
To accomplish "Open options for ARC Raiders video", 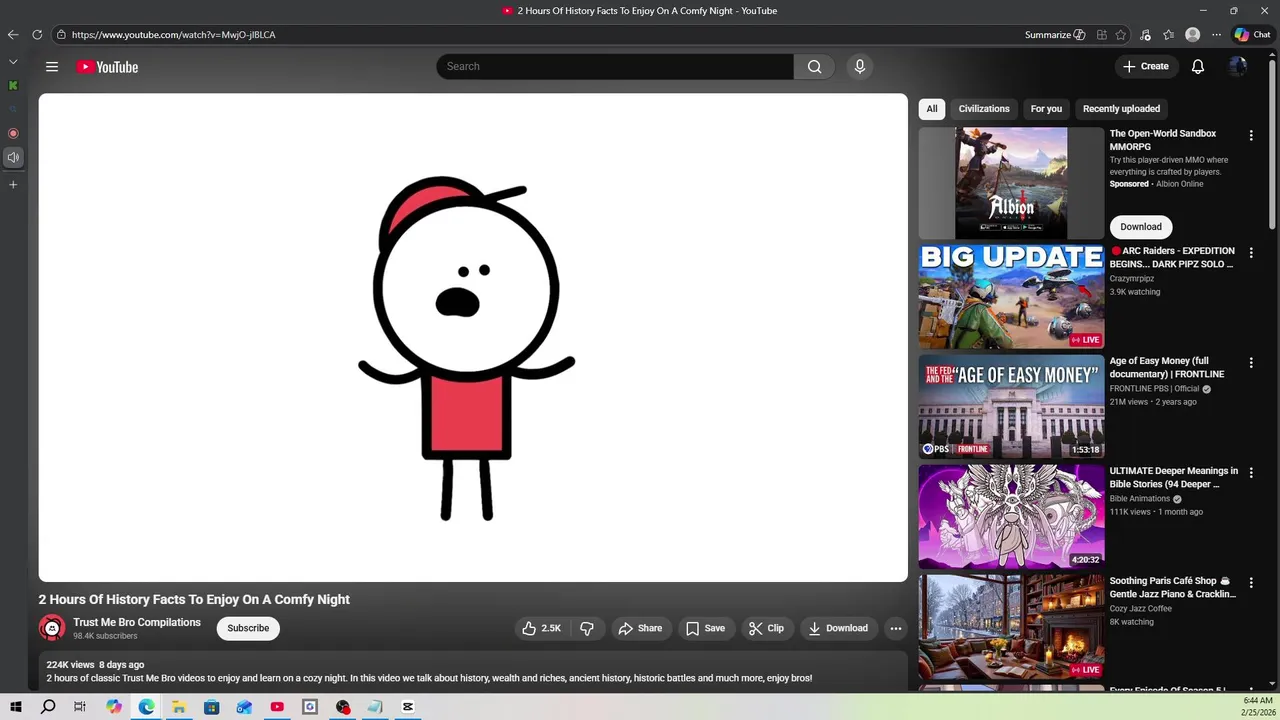I will click(1251, 253).
